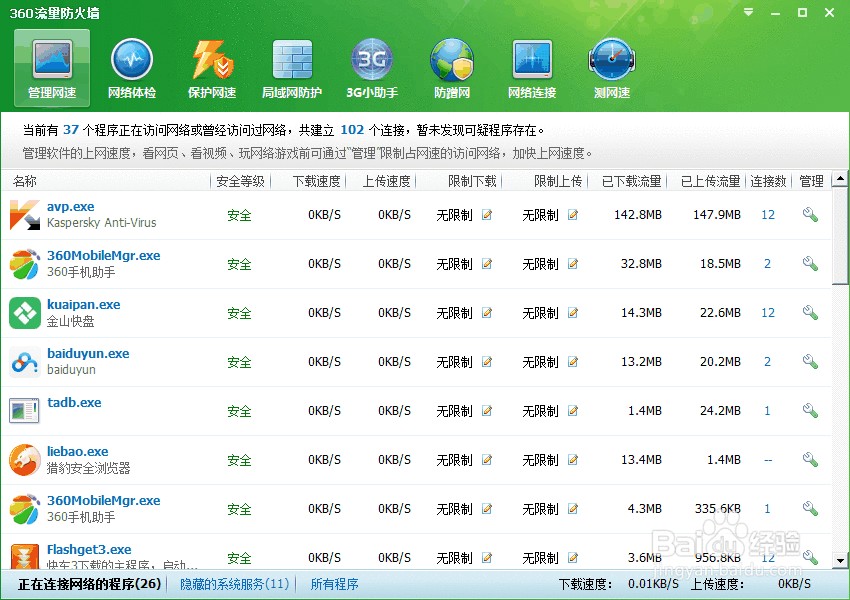Screen dimensions: 850x600
Task: Open the 防蹭网 anti-freeloading tool
Action: (451, 67)
